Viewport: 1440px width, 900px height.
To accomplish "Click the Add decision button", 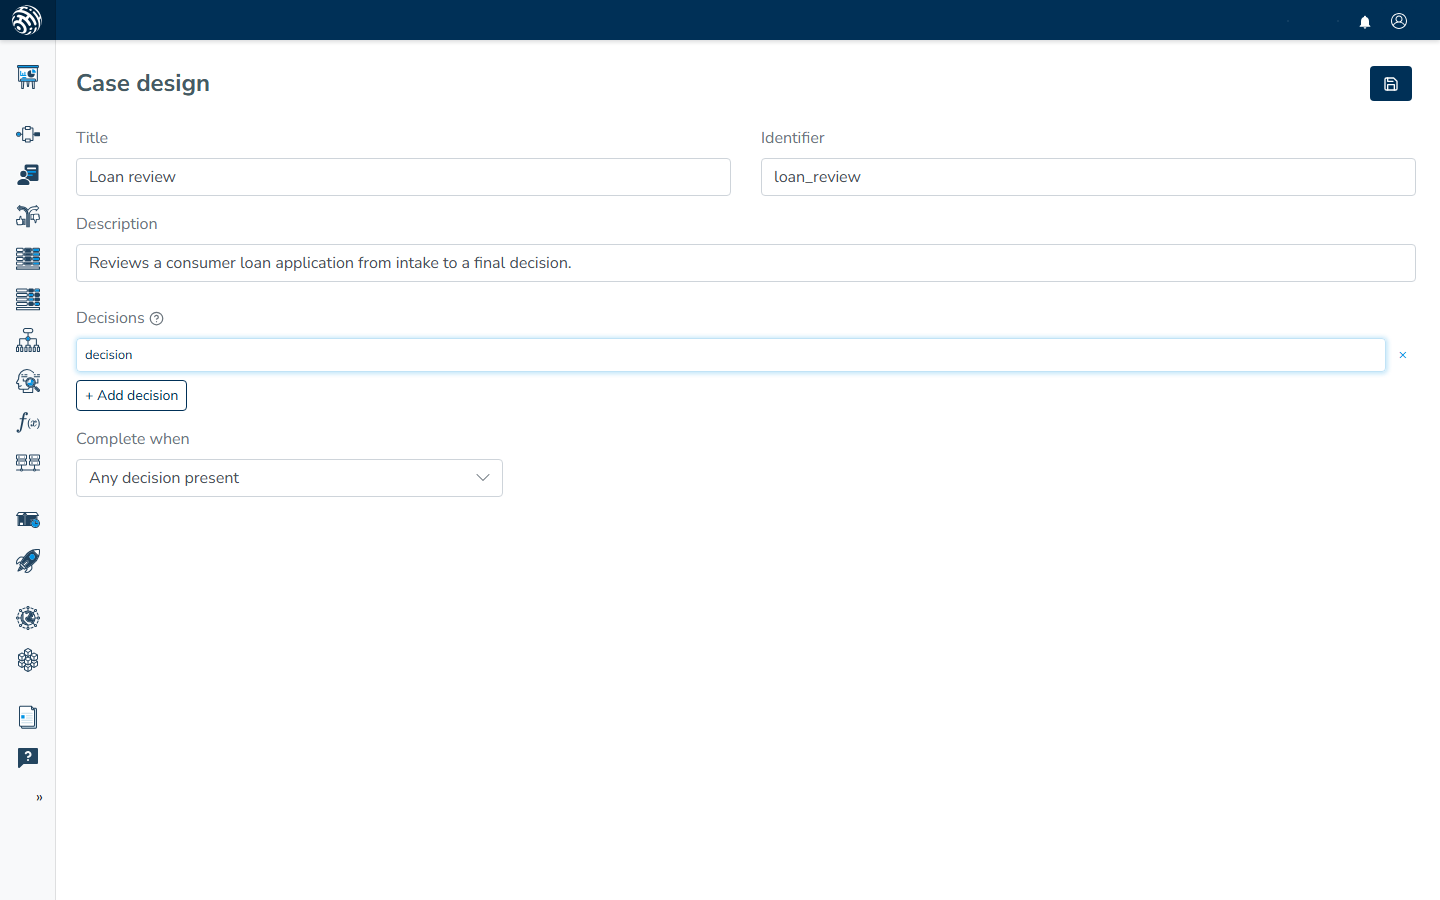I will [131, 395].
